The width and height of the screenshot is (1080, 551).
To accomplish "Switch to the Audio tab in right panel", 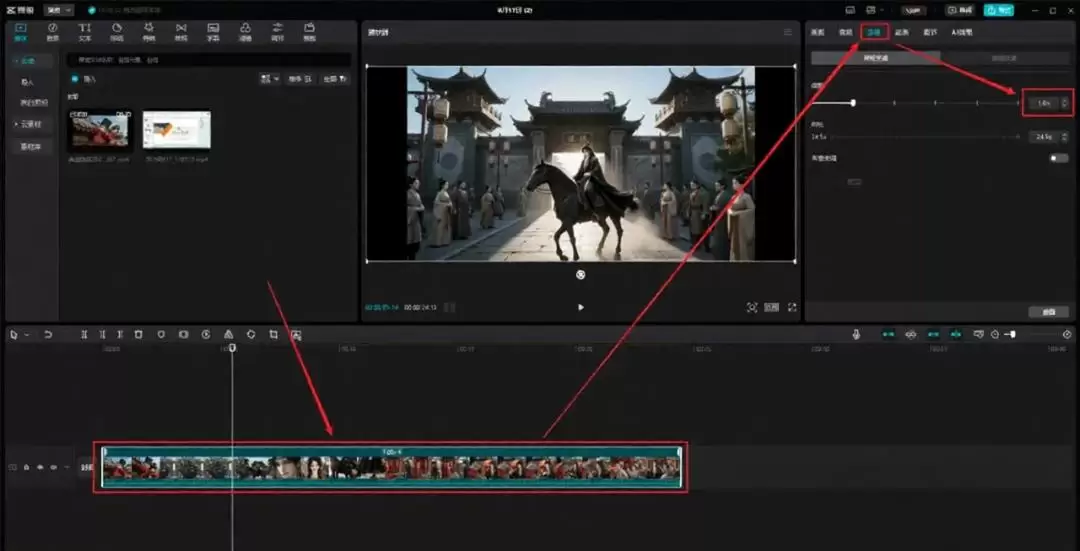I will click(x=845, y=32).
